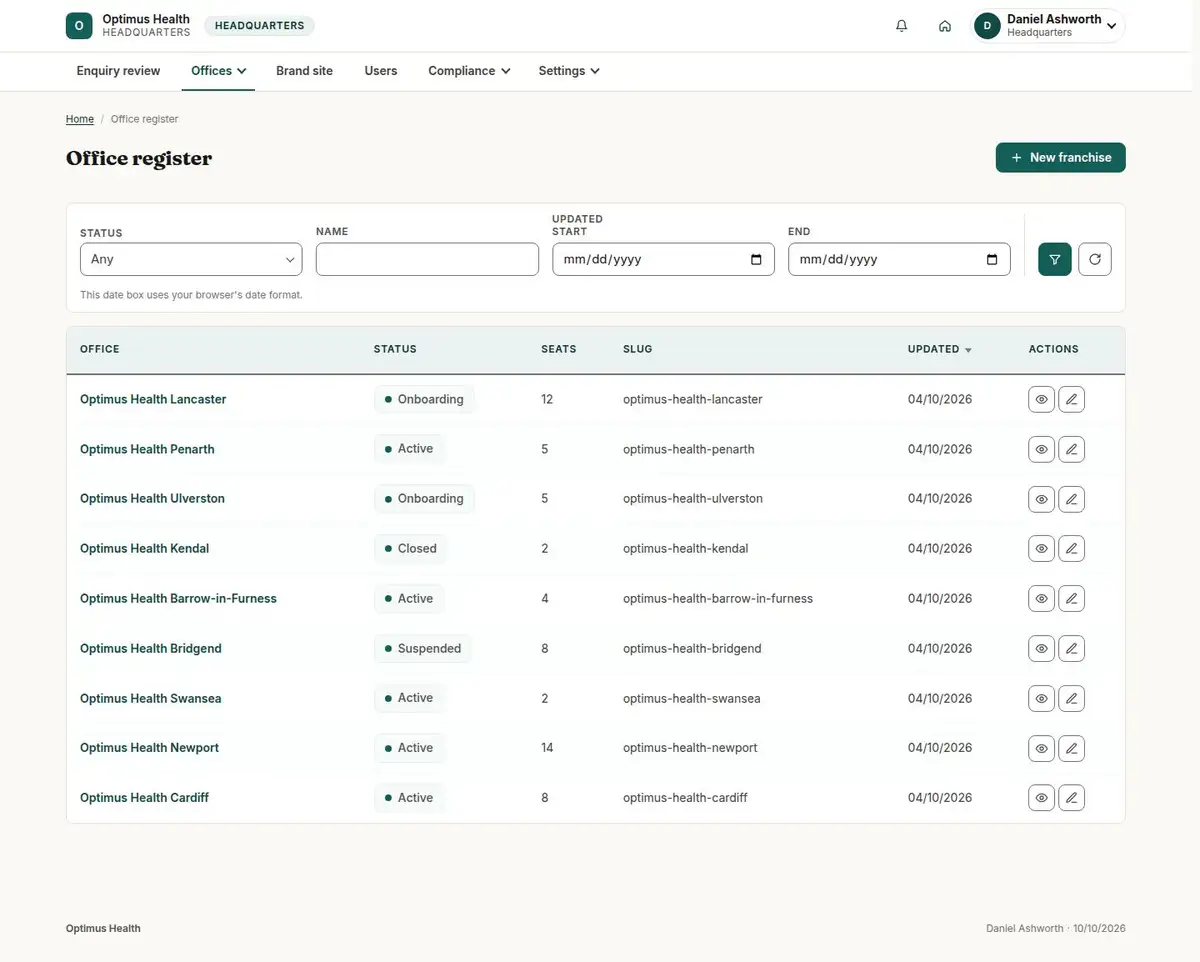
Task: Follow the Home breadcrumb link
Action: [80, 119]
